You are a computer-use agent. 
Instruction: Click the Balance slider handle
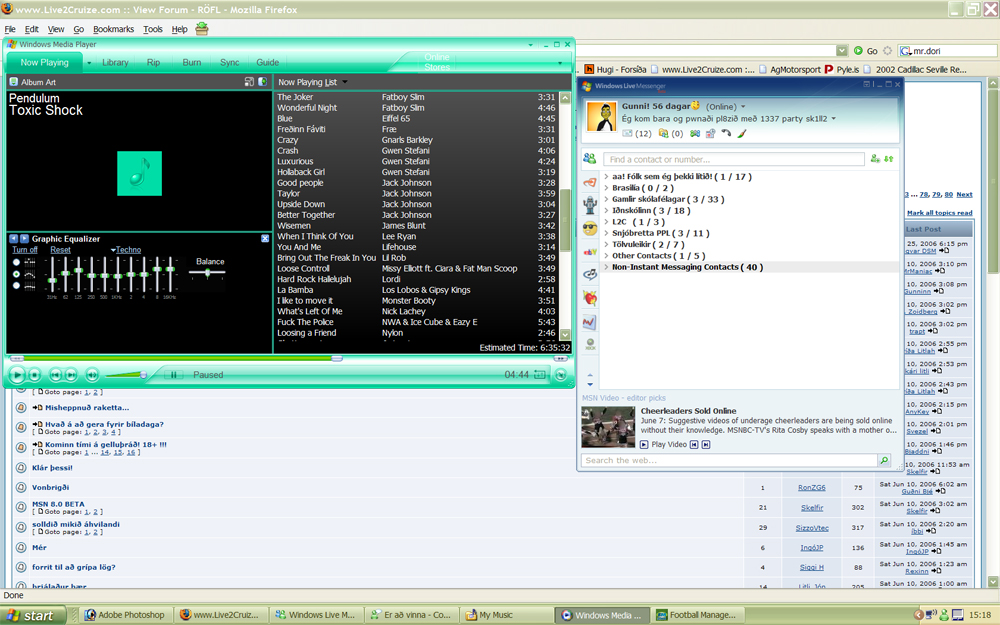[207, 273]
